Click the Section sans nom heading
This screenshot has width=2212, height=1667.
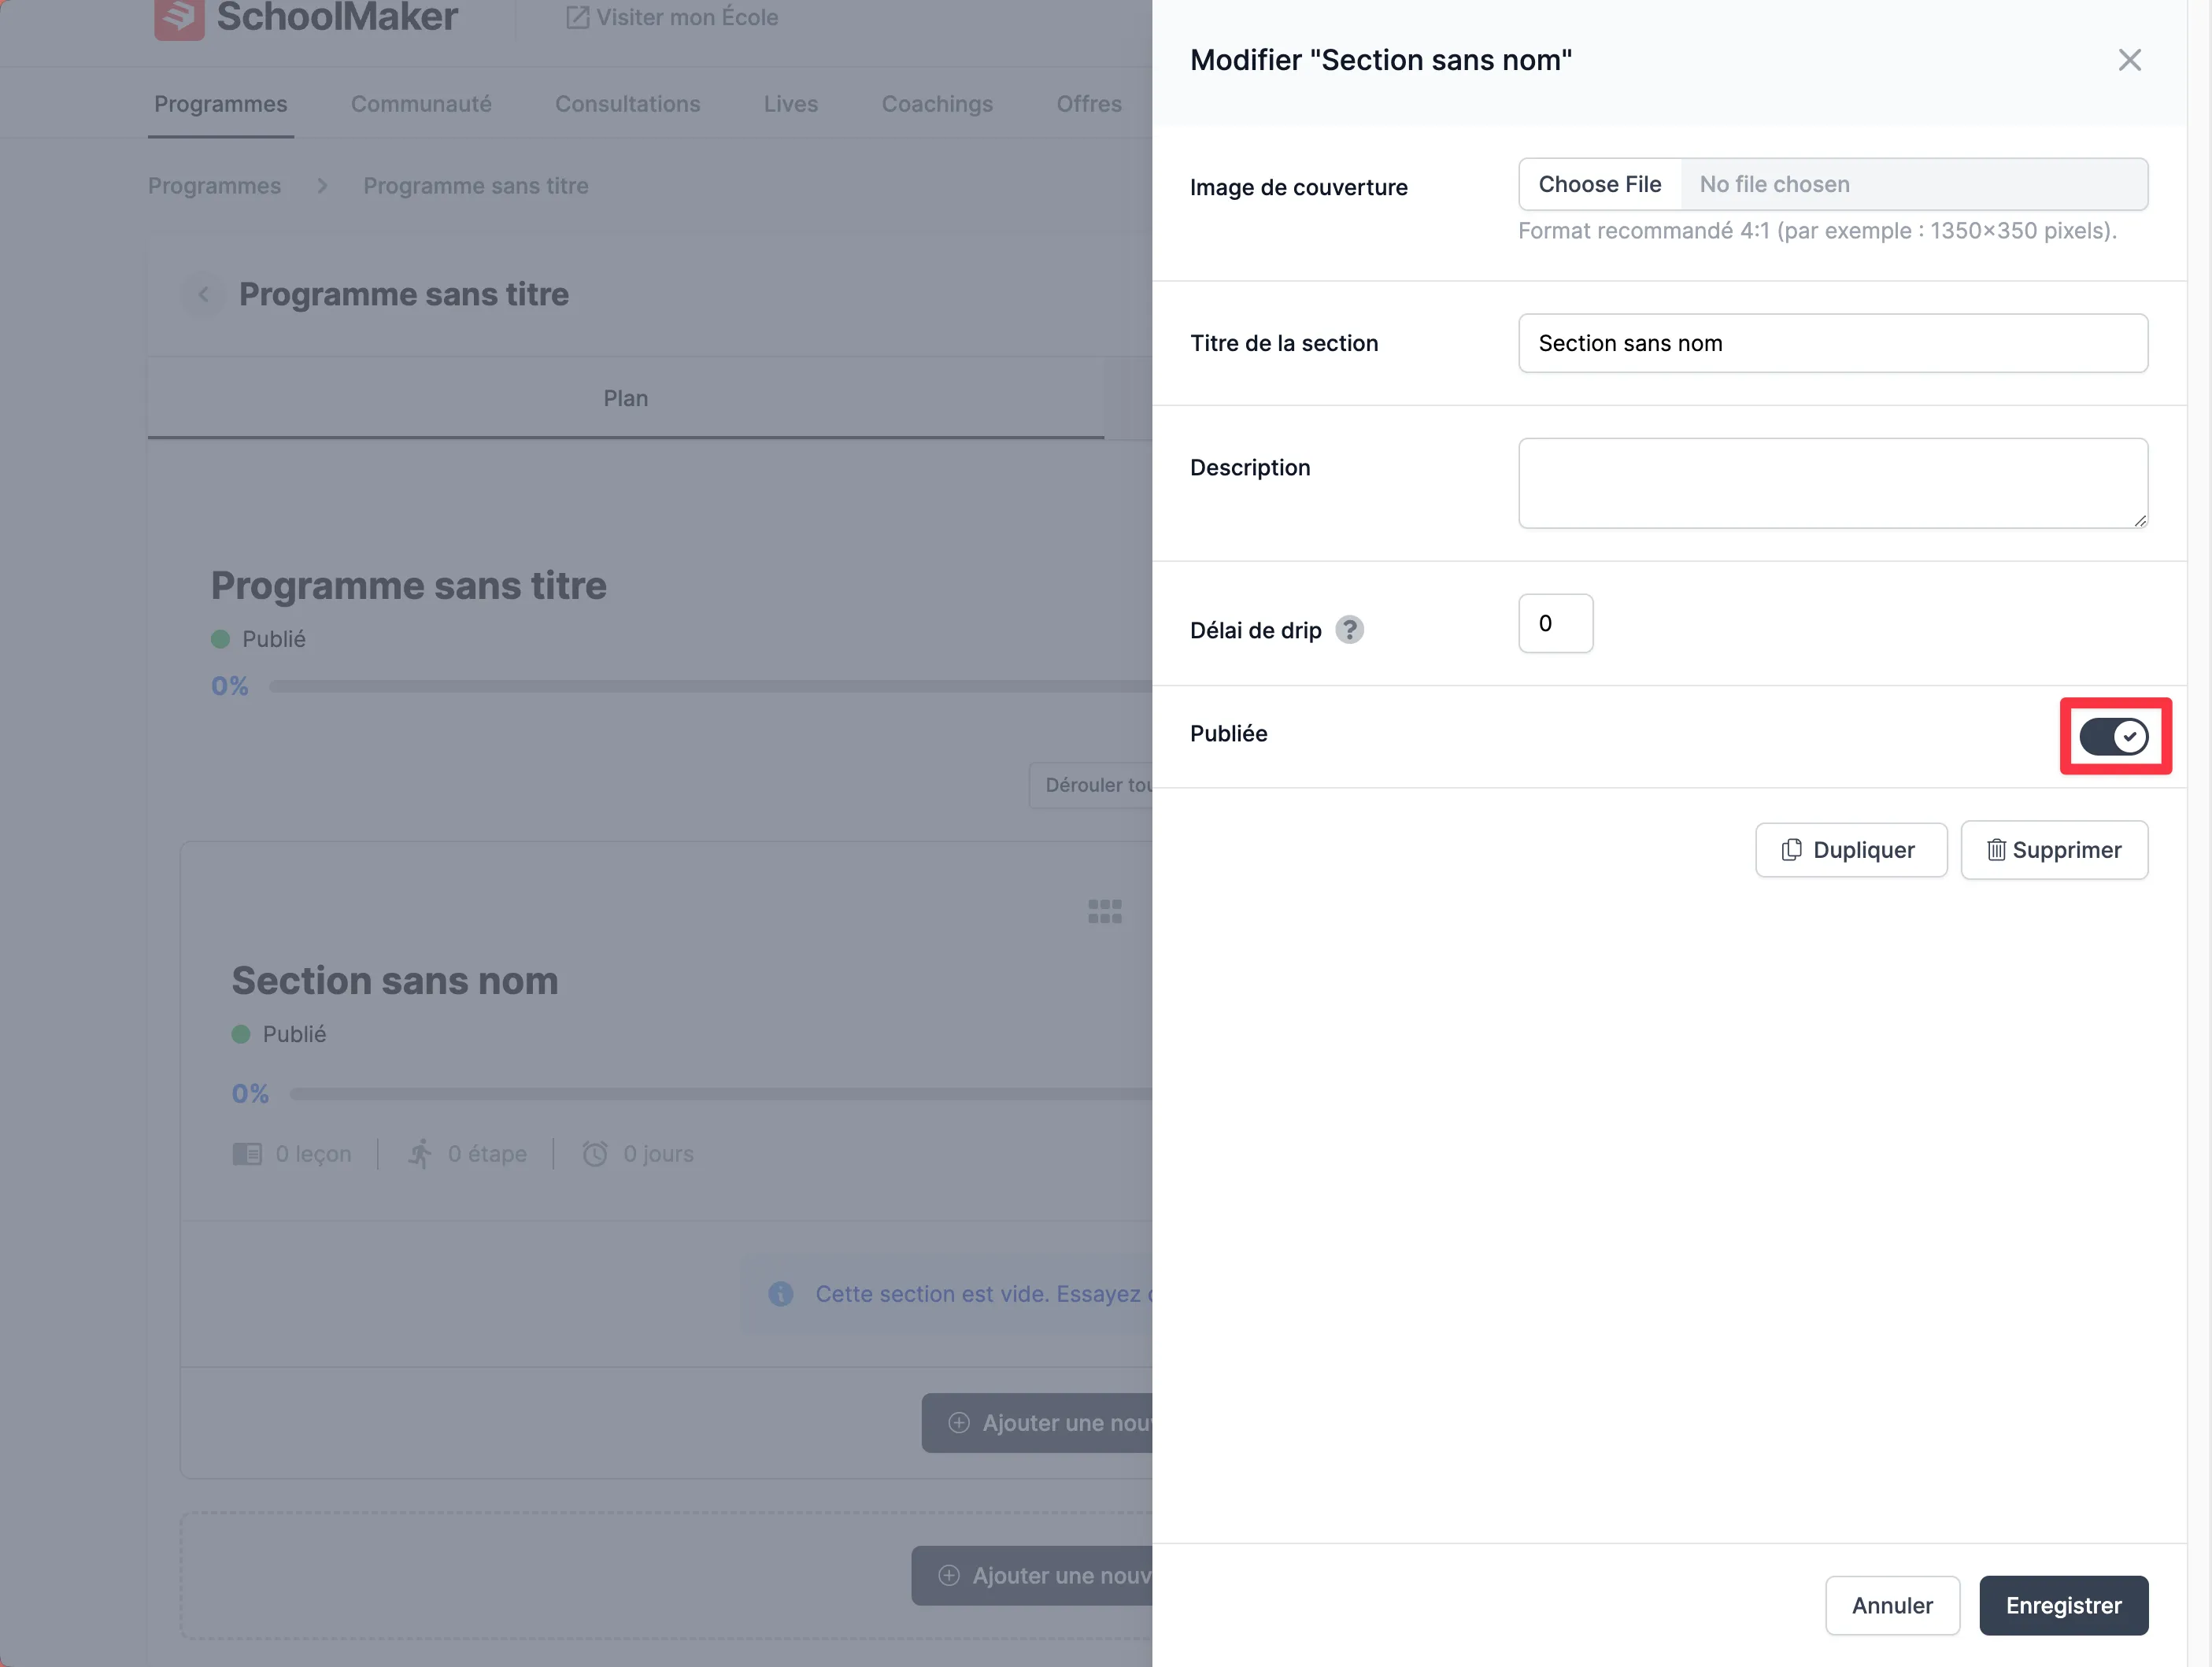point(395,981)
